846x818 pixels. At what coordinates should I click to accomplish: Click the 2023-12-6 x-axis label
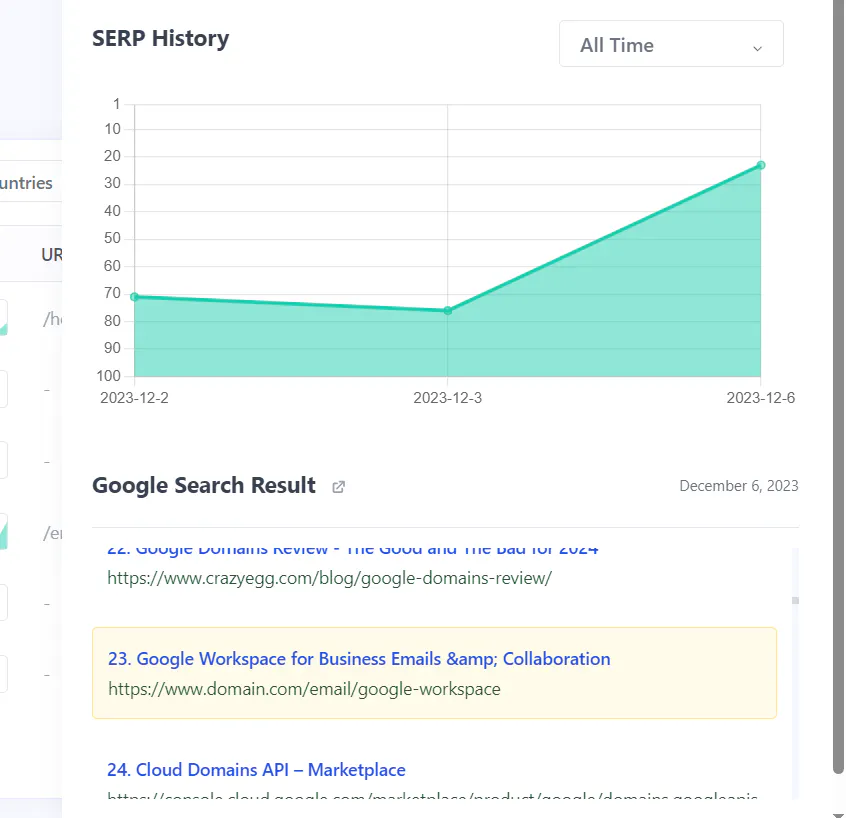click(761, 398)
